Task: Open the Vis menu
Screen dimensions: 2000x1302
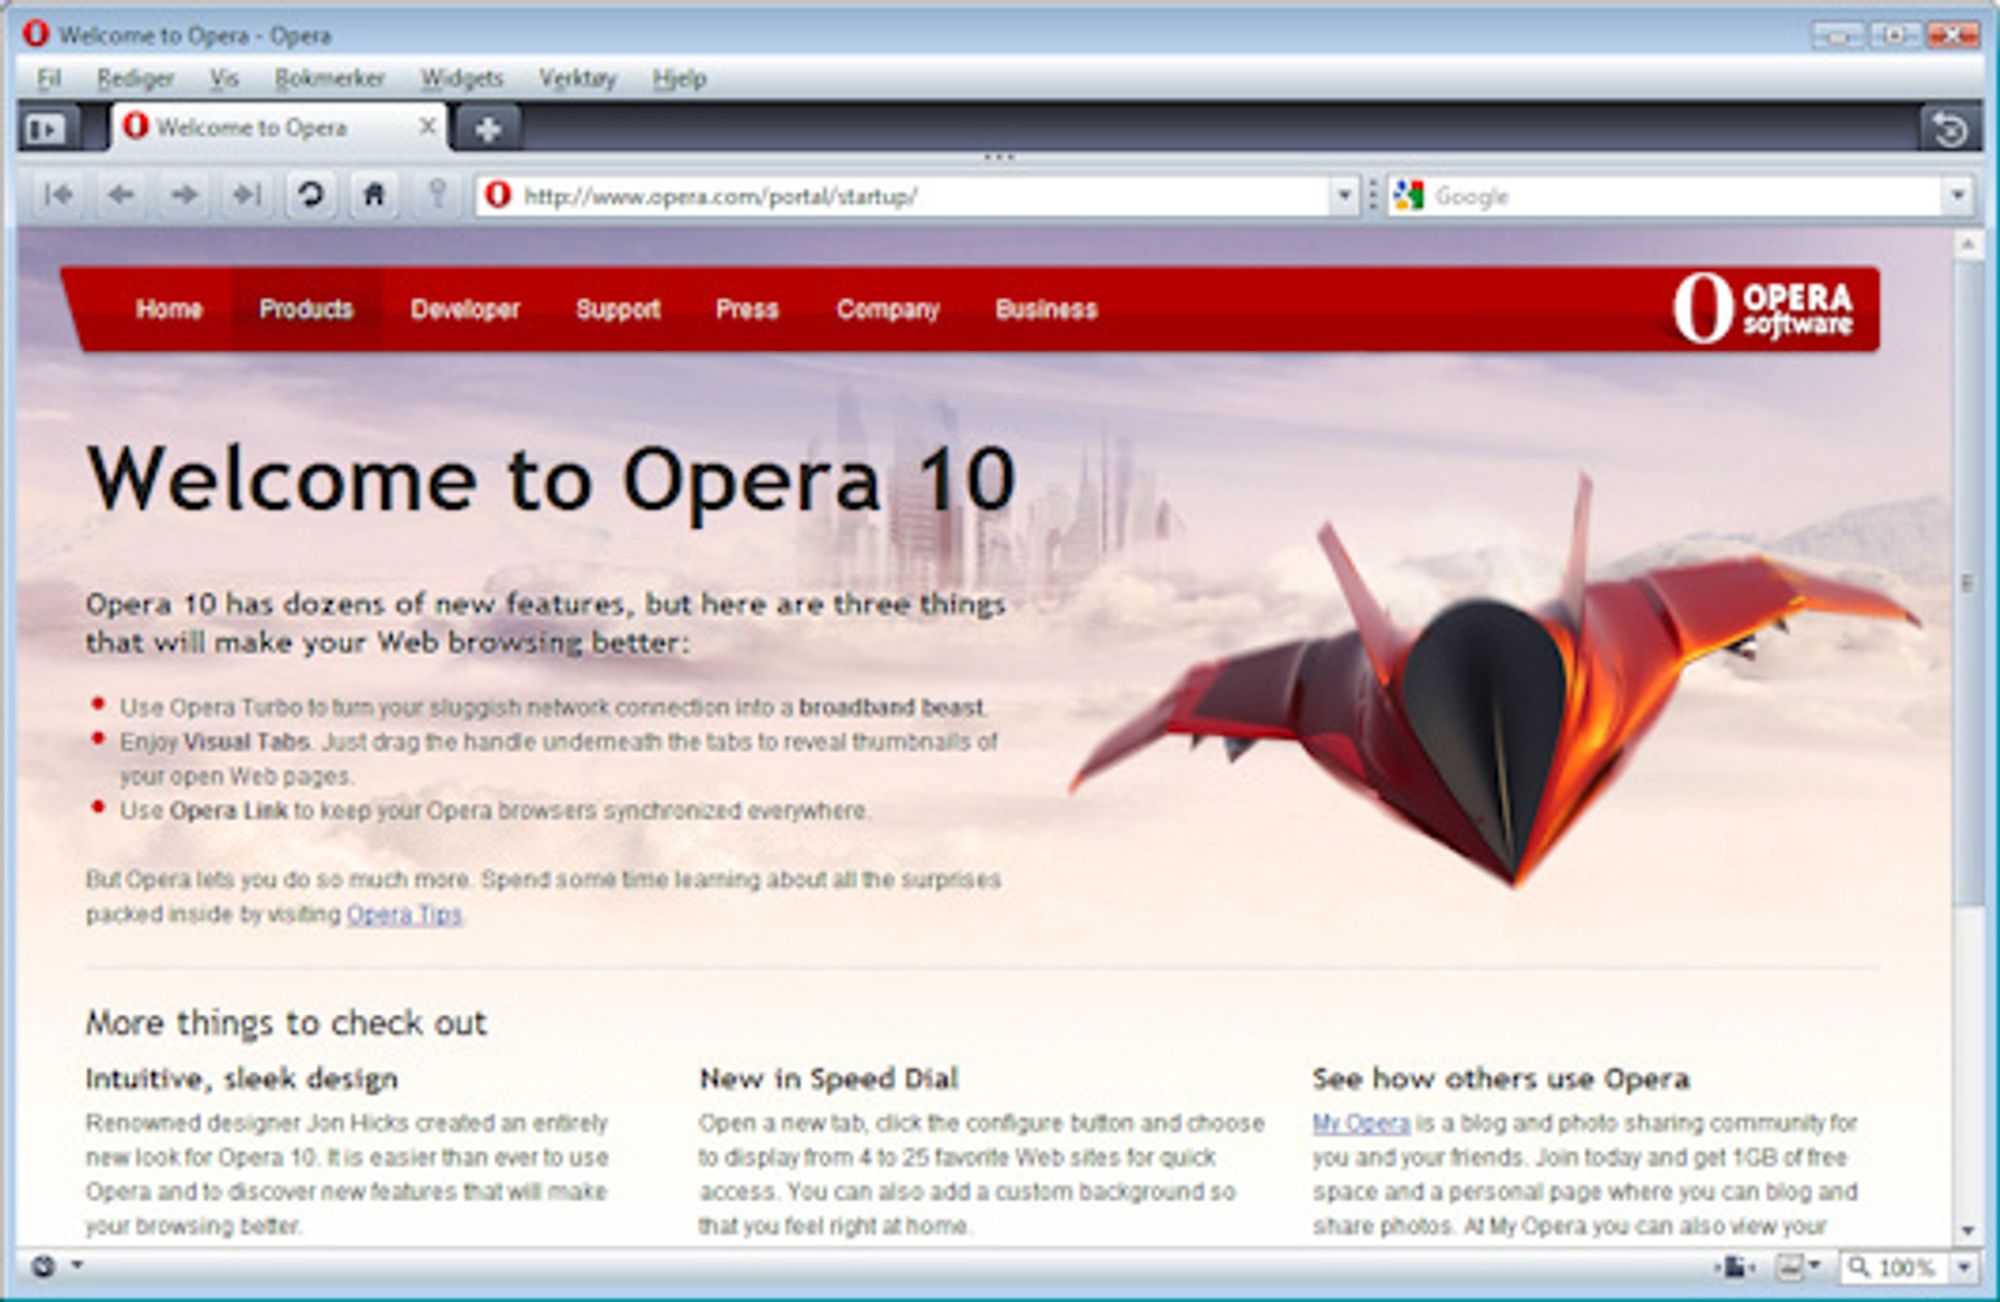Action: pos(224,79)
